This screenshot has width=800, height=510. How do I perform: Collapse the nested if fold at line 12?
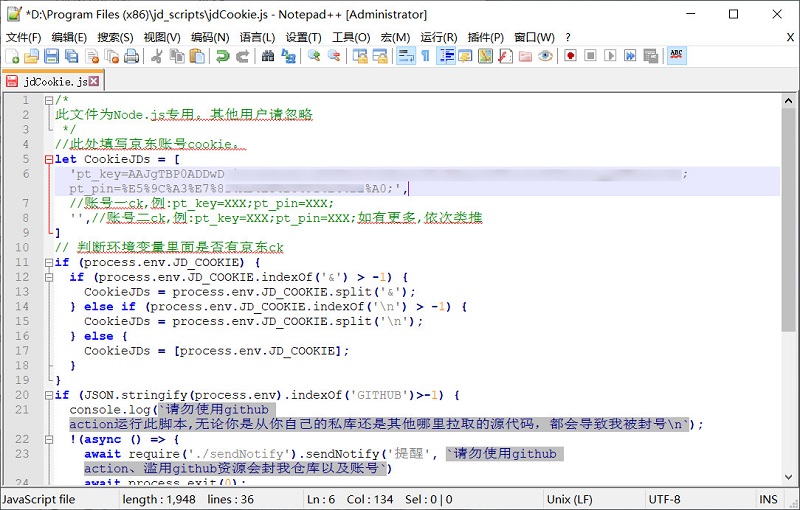point(48,277)
